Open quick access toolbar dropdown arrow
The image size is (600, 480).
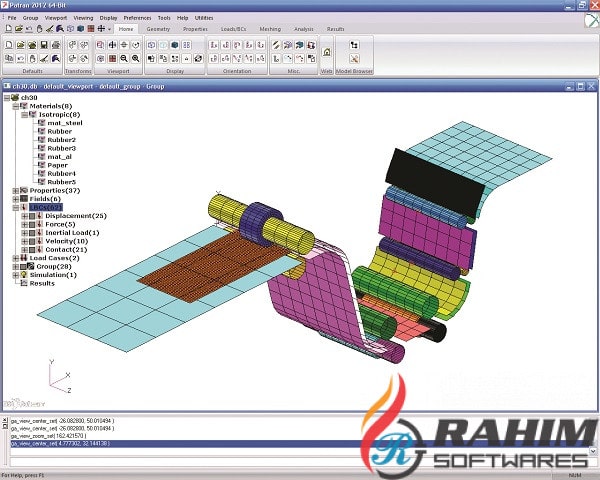pyautogui.click(x=109, y=29)
